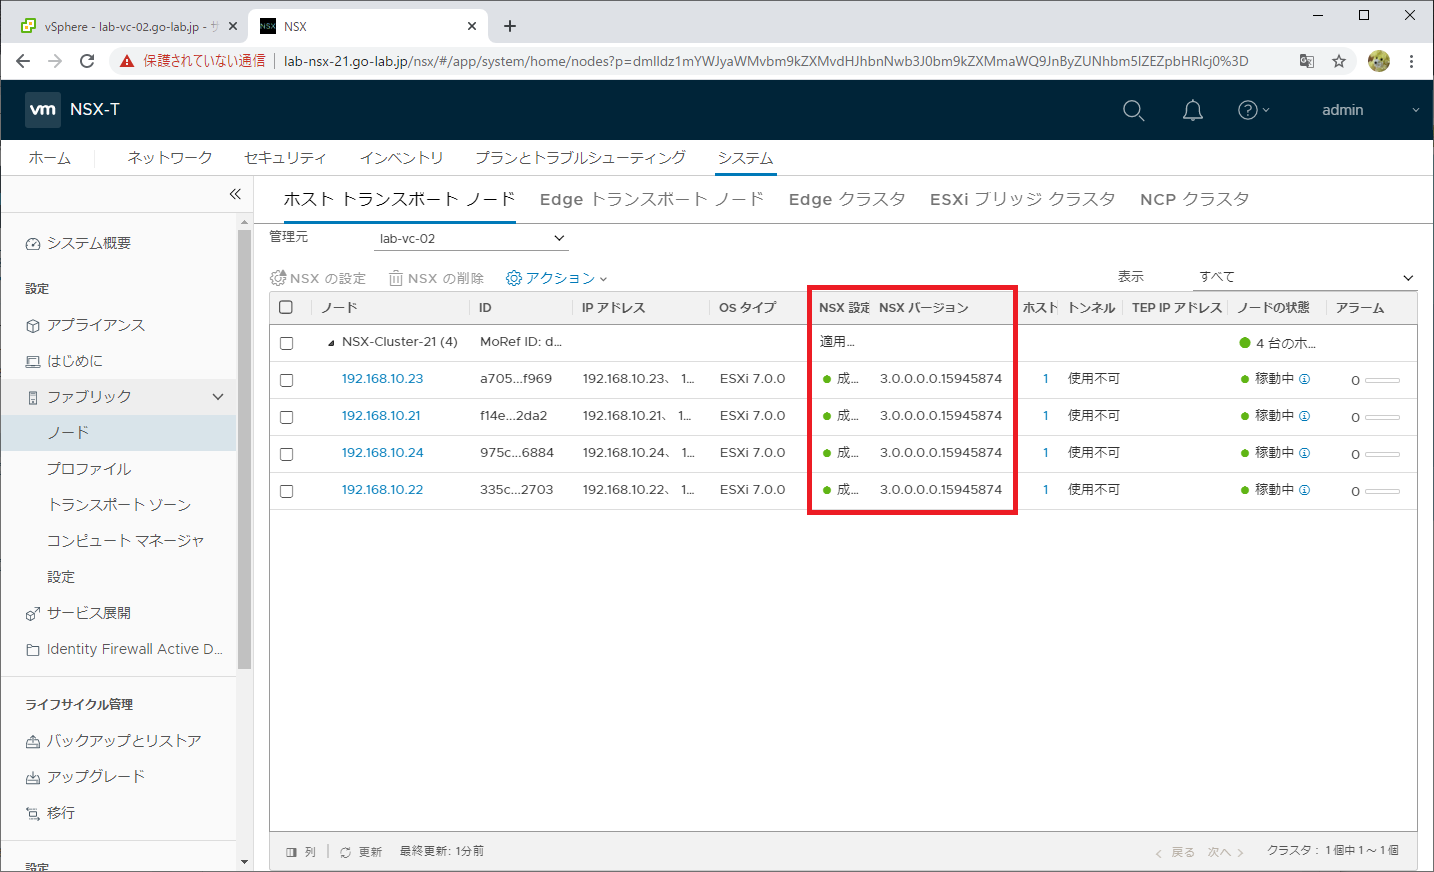Collapse the ファブリック sidebar section

[x=218, y=397]
